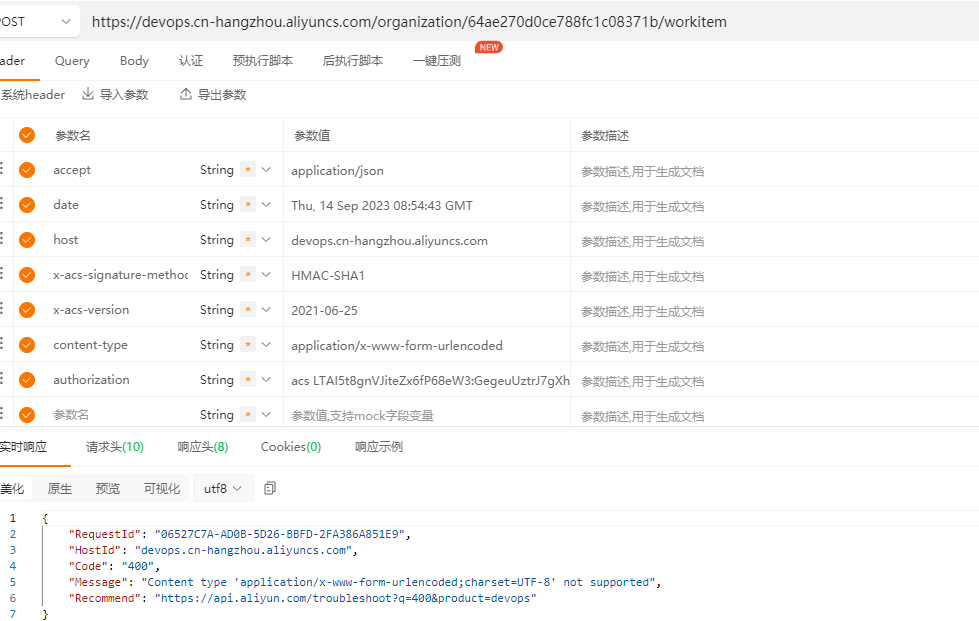This screenshot has width=979, height=621.
Task: Click required asterisk for host row
Action: point(248,240)
